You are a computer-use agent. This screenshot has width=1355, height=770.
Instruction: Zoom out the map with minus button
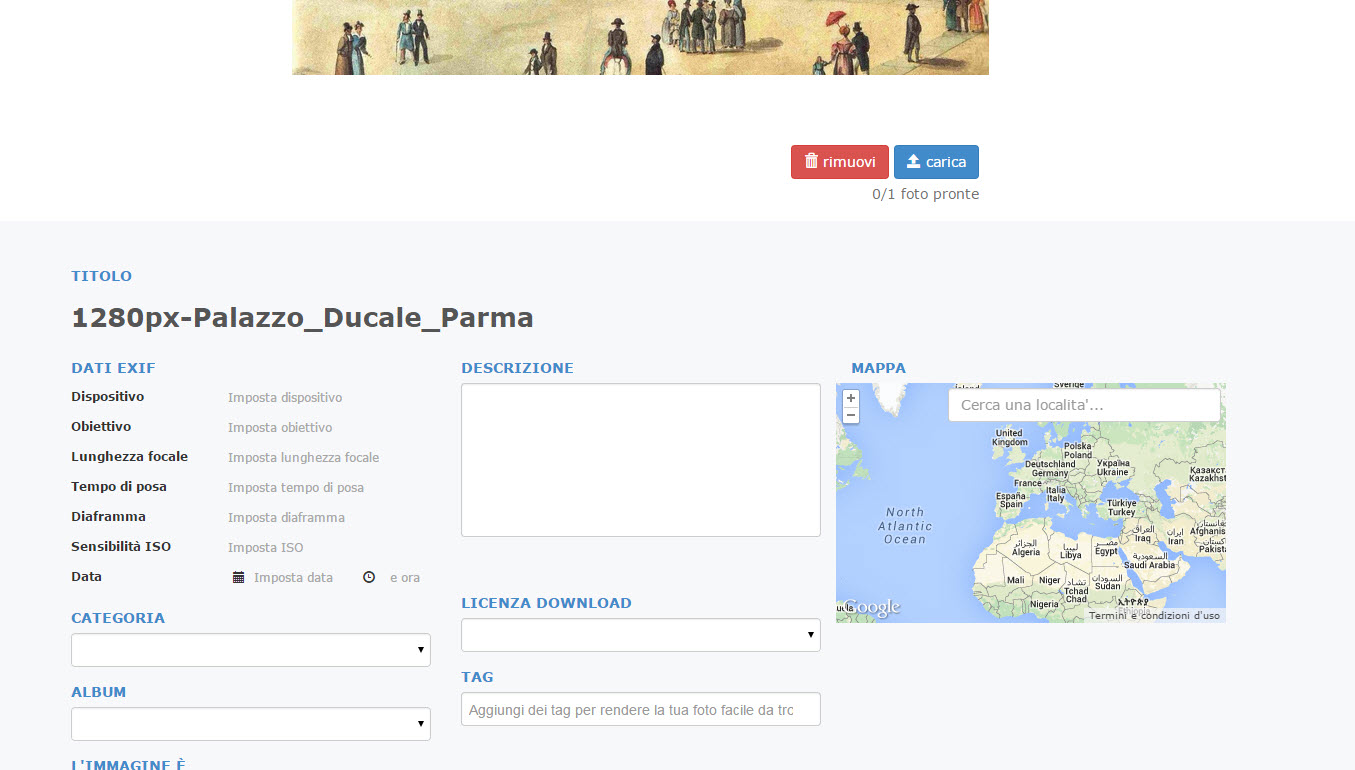(851, 415)
